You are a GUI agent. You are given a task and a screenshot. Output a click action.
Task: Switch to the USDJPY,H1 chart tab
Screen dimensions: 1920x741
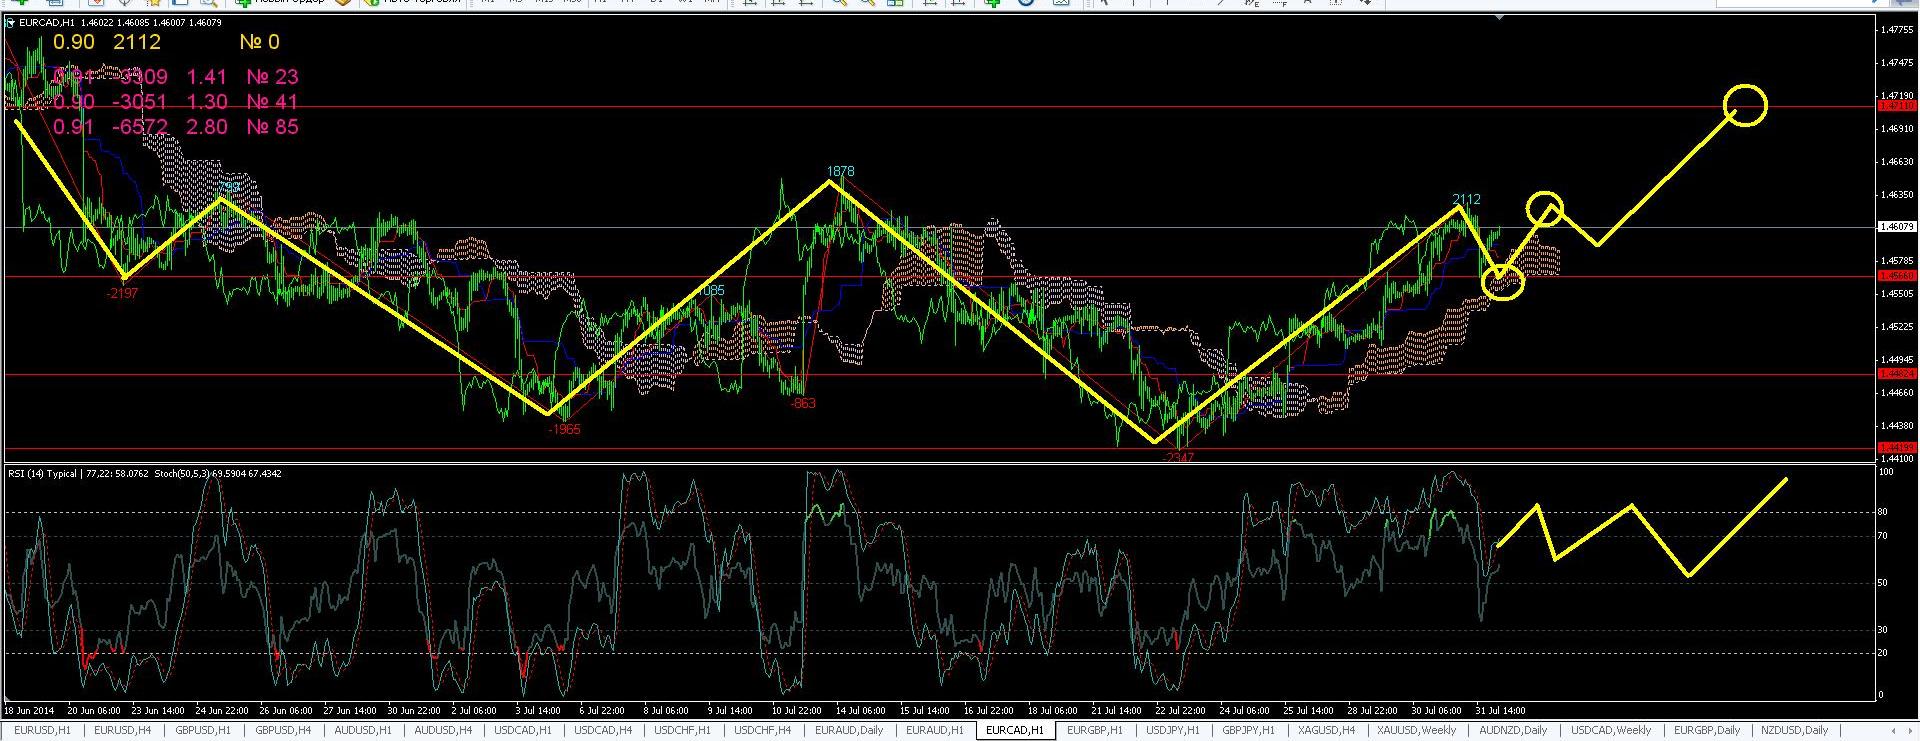pyautogui.click(x=1173, y=731)
